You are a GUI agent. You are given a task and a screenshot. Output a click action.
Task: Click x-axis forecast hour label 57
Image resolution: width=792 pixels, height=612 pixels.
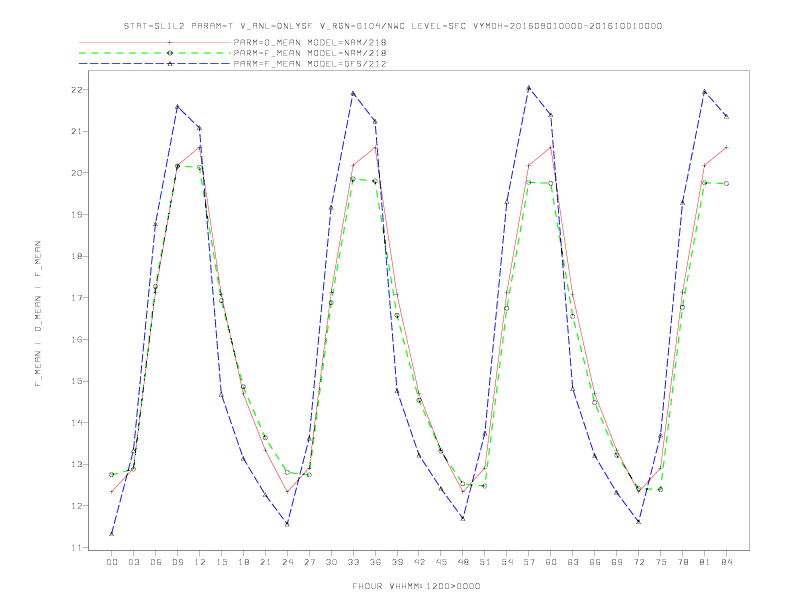pos(529,562)
